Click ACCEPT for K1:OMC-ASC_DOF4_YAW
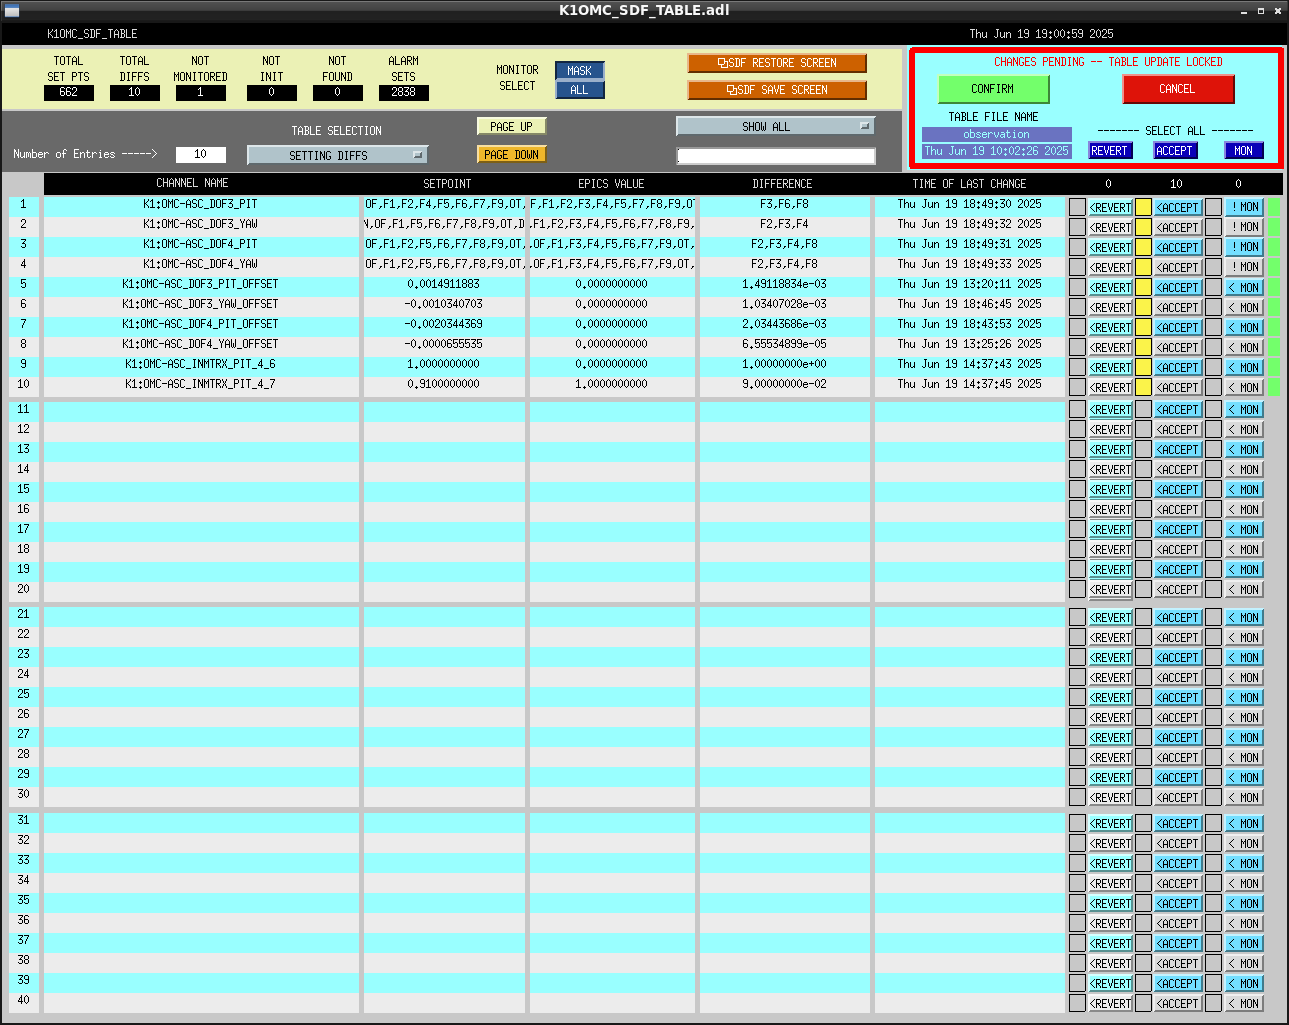 1178,267
